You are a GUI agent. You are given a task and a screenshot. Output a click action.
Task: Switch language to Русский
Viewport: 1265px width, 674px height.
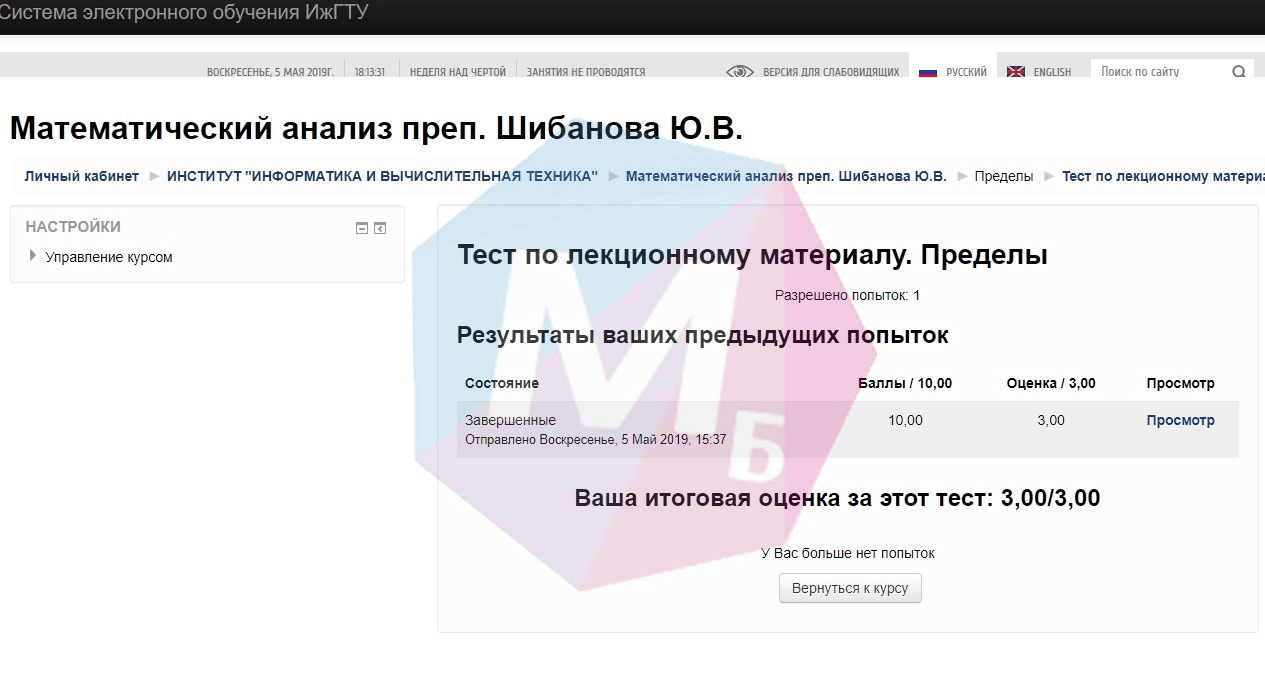966,72
